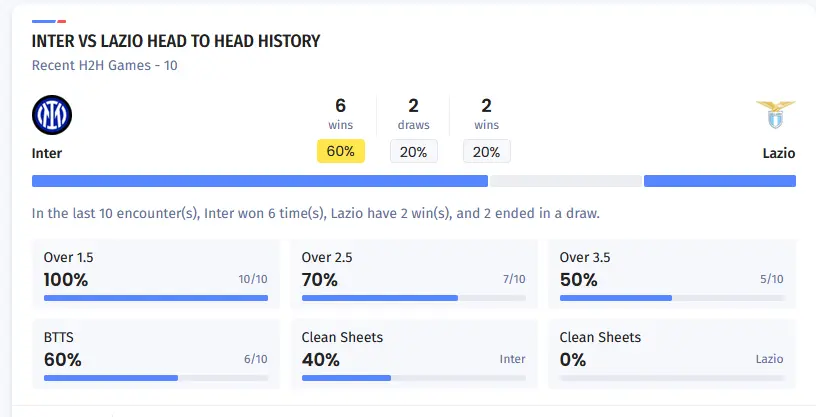Click the Lazio eagle crest icon
816x417 pixels.
click(x=775, y=115)
